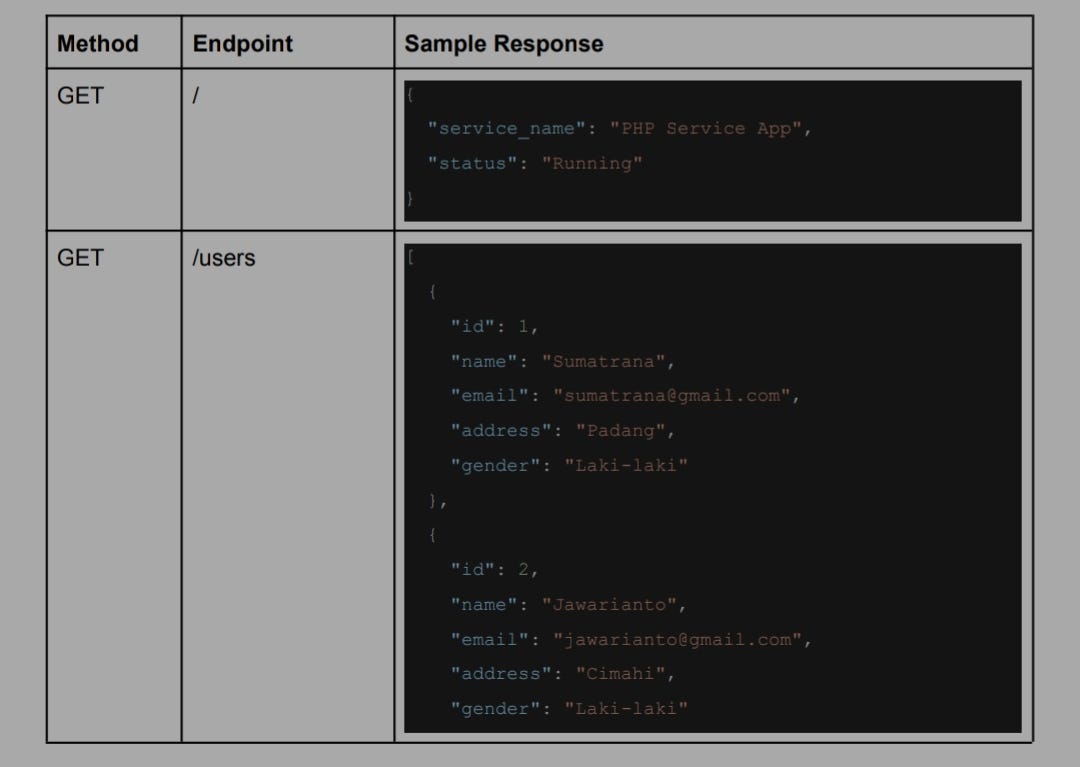This screenshot has width=1080, height=767.
Task: Click the Sample Response column header
Action: click(x=503, y=43)
